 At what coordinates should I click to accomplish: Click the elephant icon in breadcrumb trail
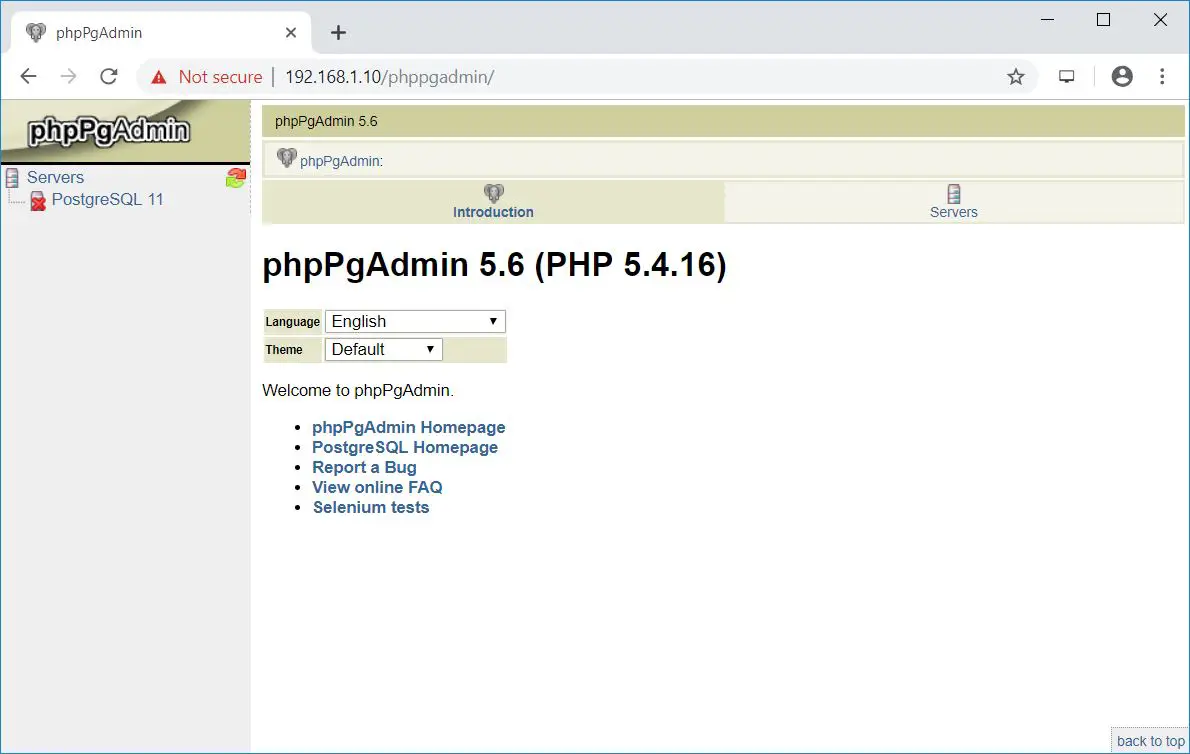[x=286, y=158]
